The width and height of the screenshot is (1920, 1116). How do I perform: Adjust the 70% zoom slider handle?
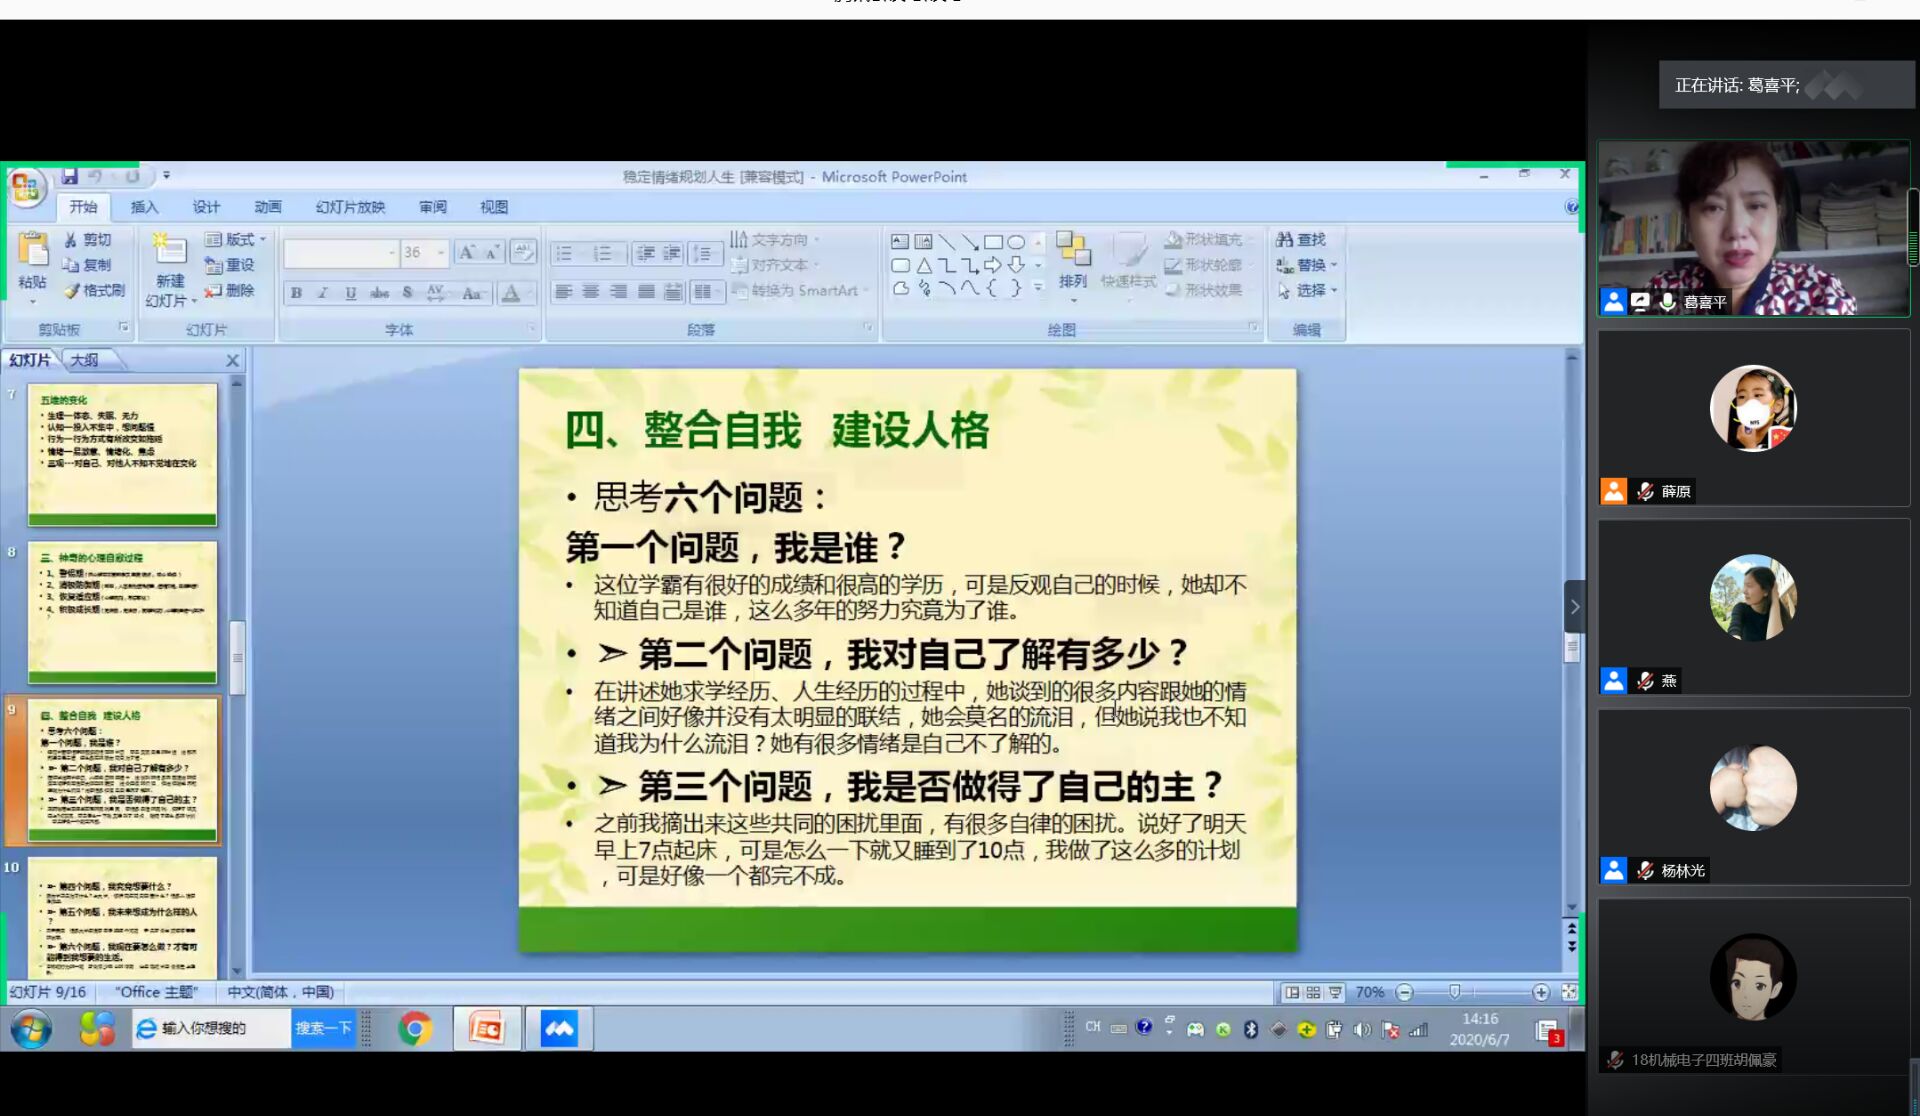(x=1455, y=992)
